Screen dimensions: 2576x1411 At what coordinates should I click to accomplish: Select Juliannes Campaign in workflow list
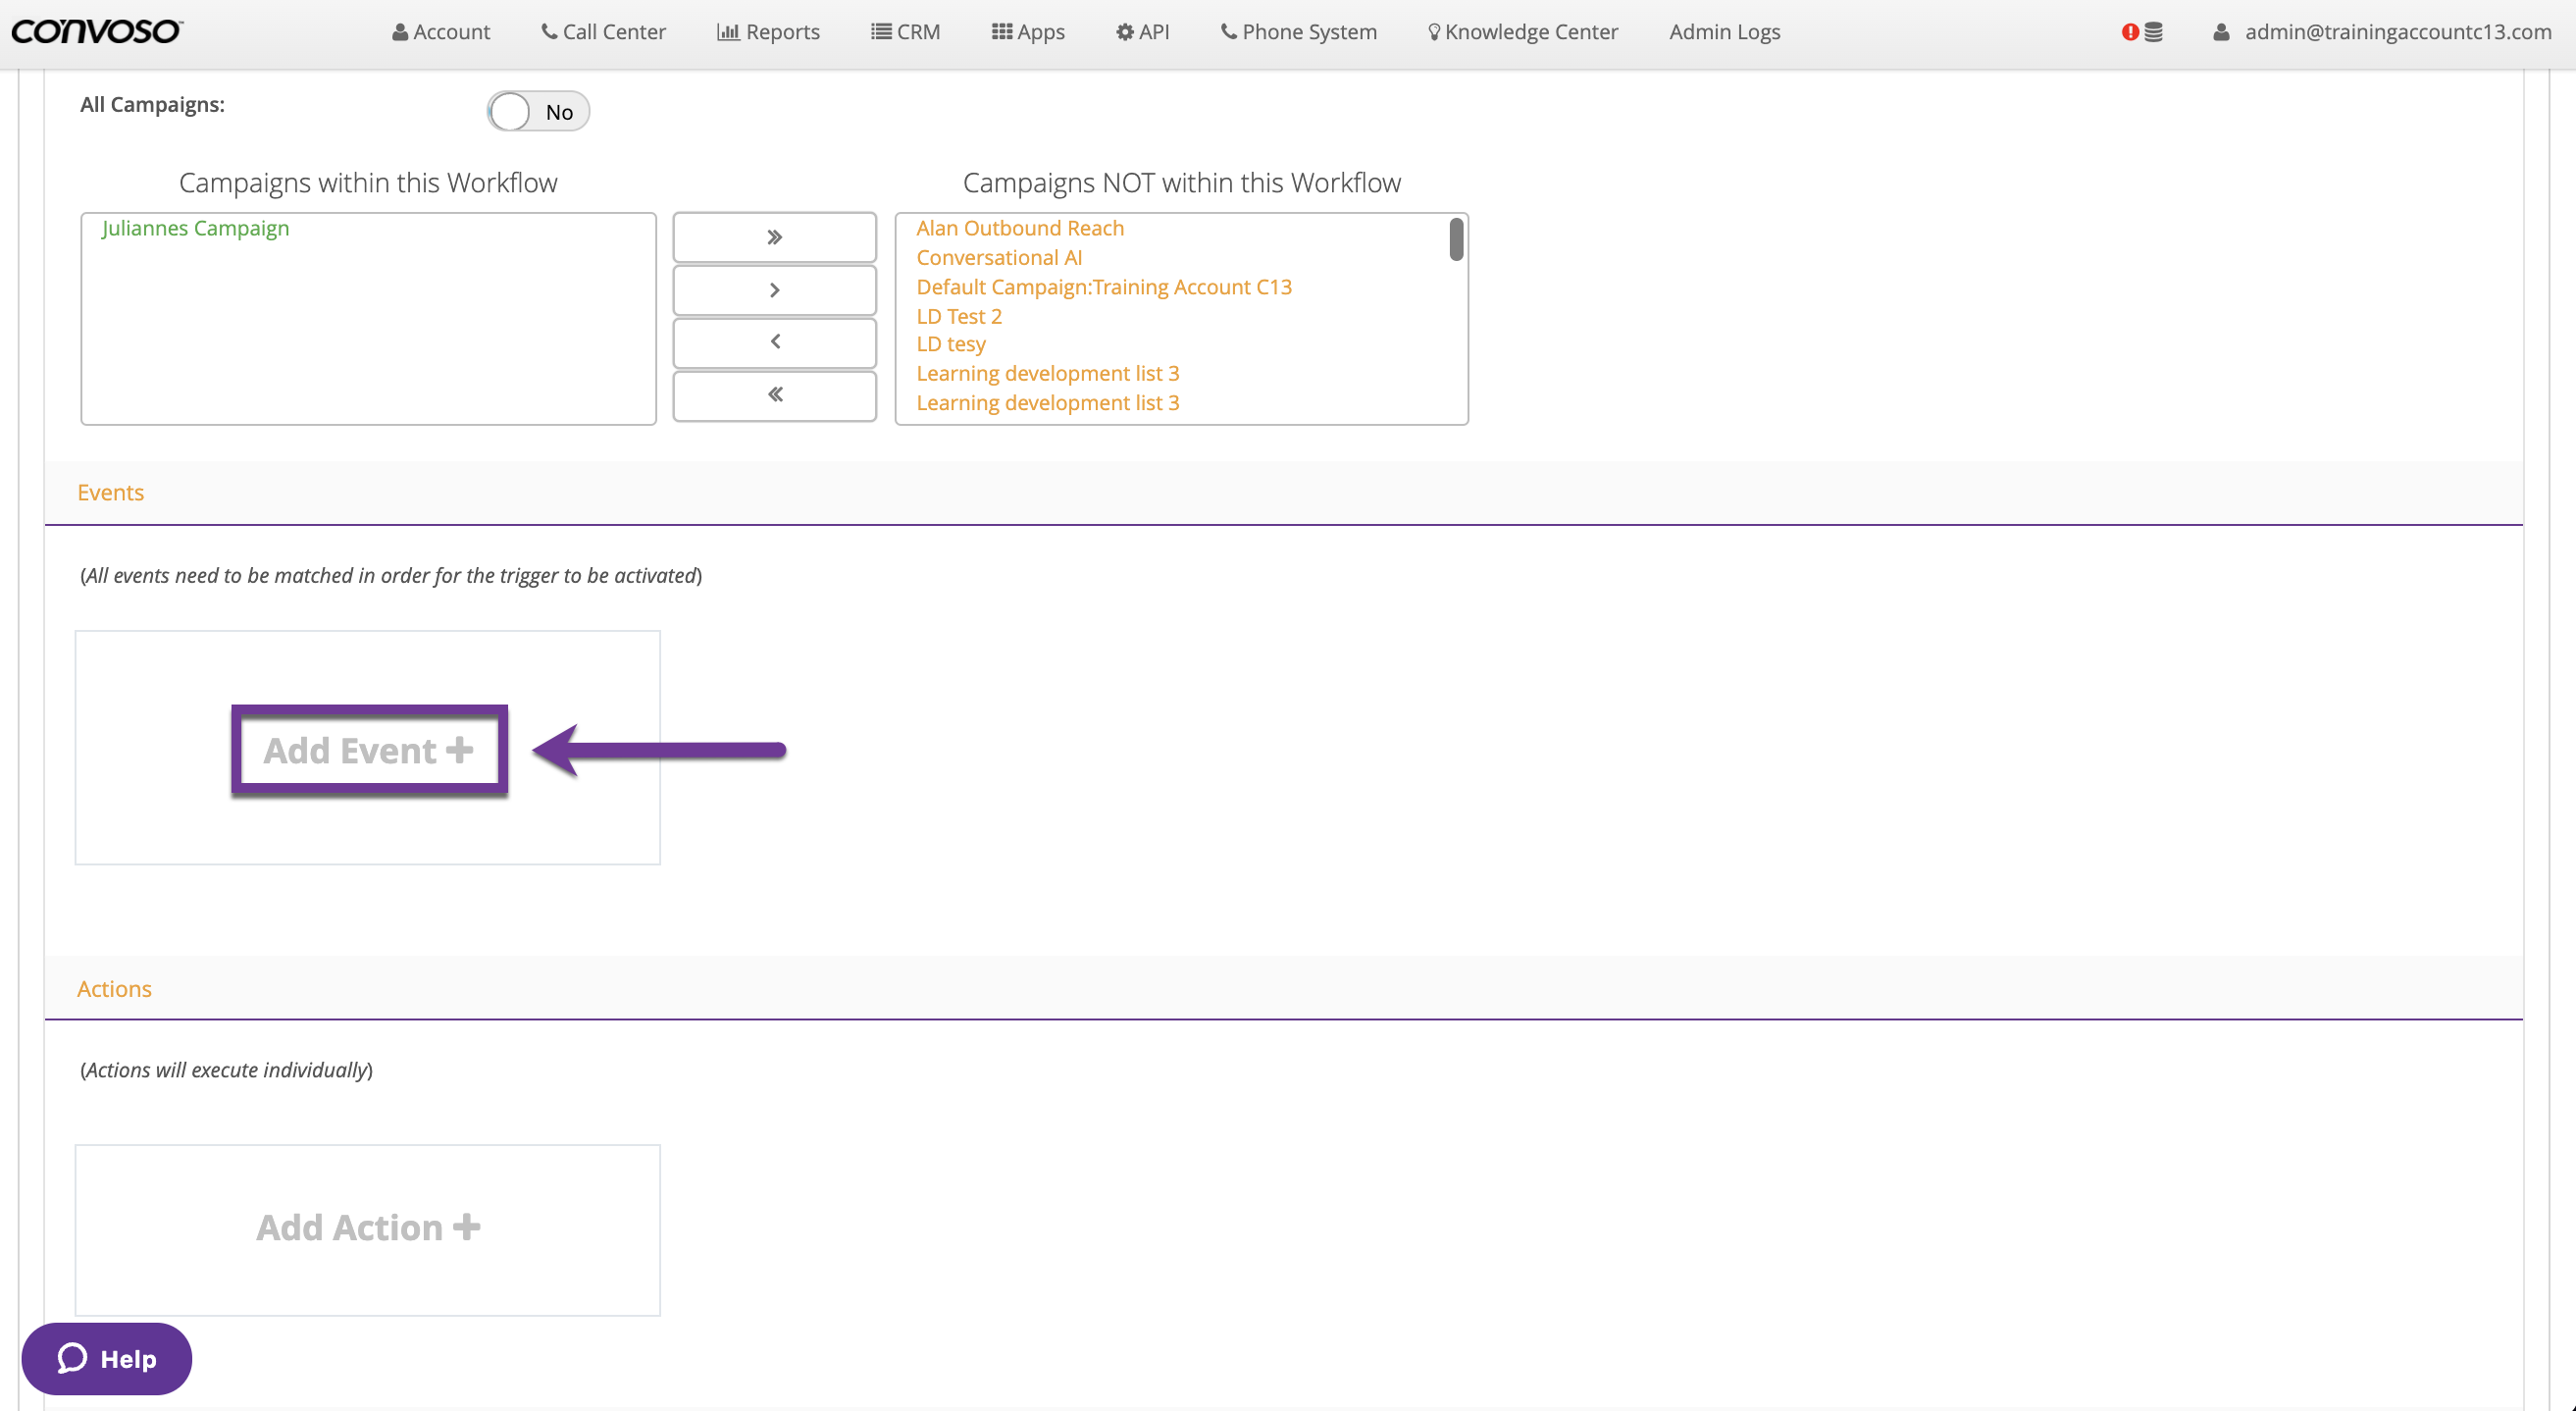[195, 228]
